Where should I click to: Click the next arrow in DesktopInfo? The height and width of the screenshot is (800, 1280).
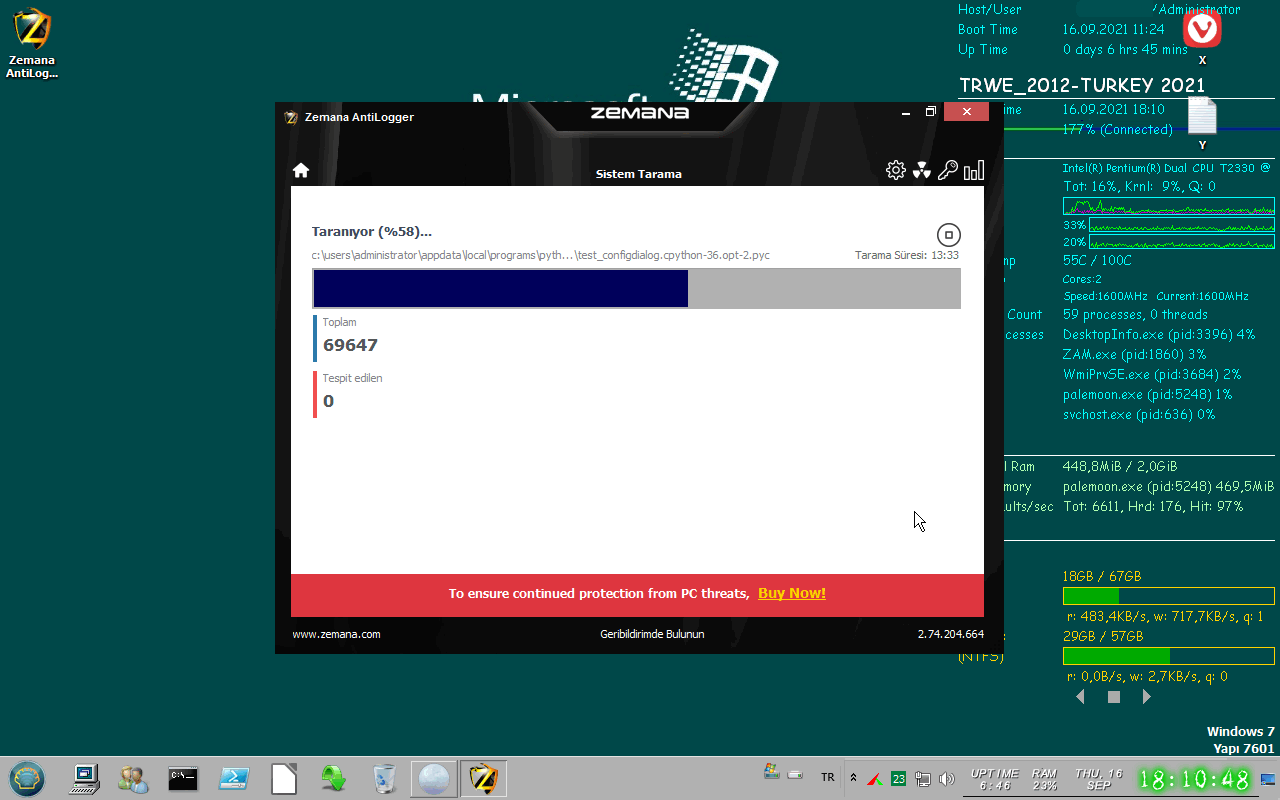(x=1147, y=697)
